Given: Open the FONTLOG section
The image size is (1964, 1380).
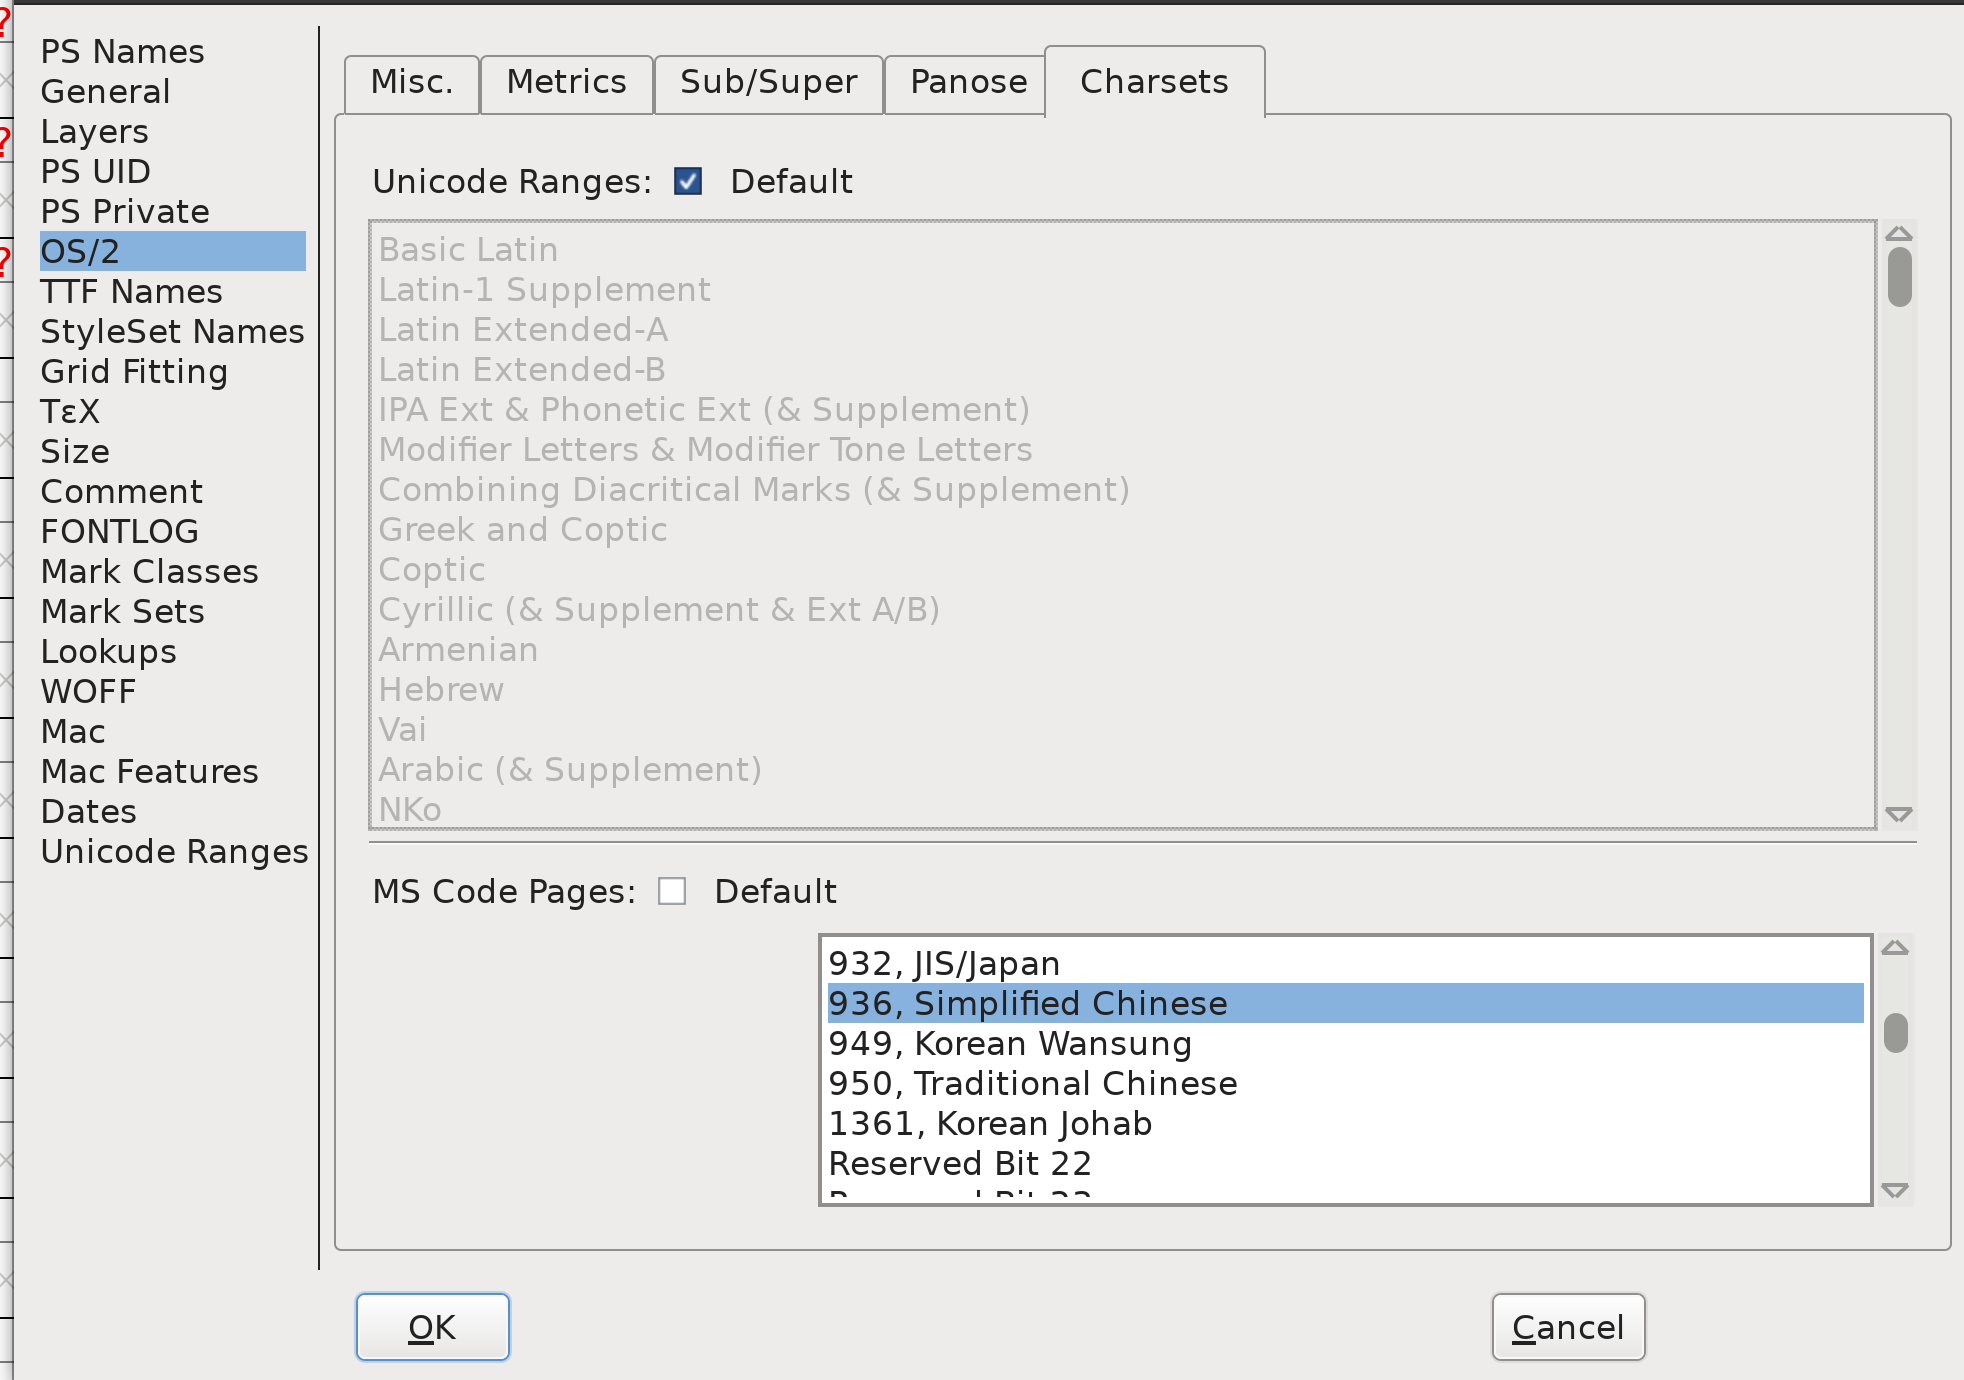Looking at the screenshot, I should tap(119, 531).
